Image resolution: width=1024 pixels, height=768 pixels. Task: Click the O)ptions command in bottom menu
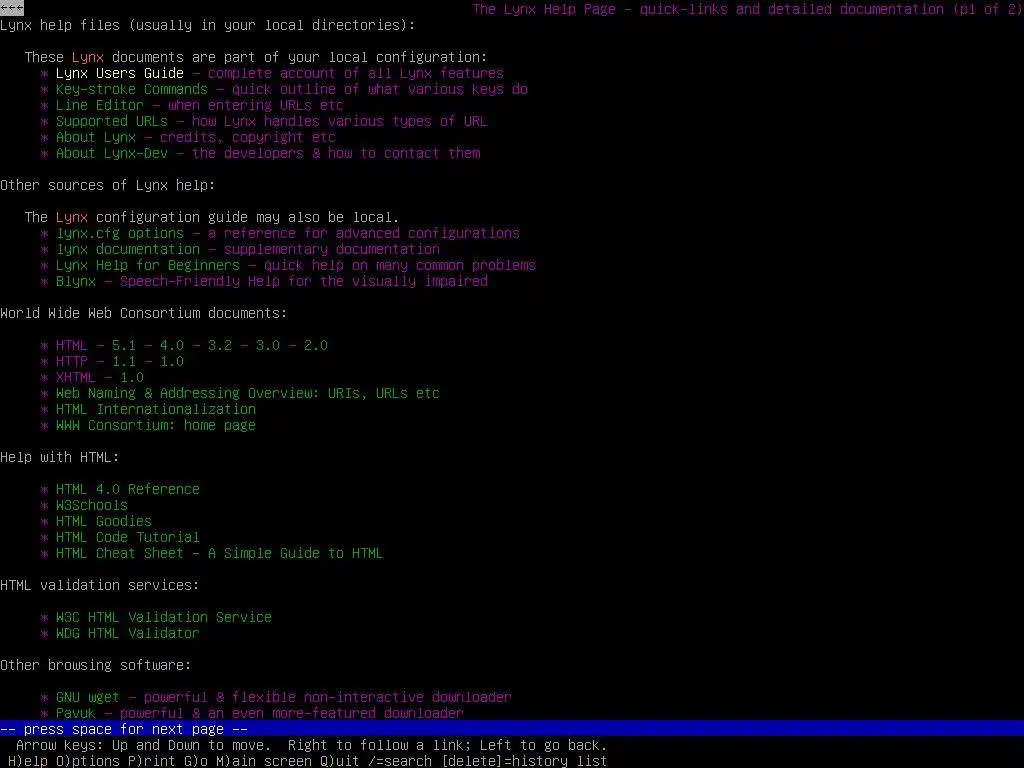88,761
